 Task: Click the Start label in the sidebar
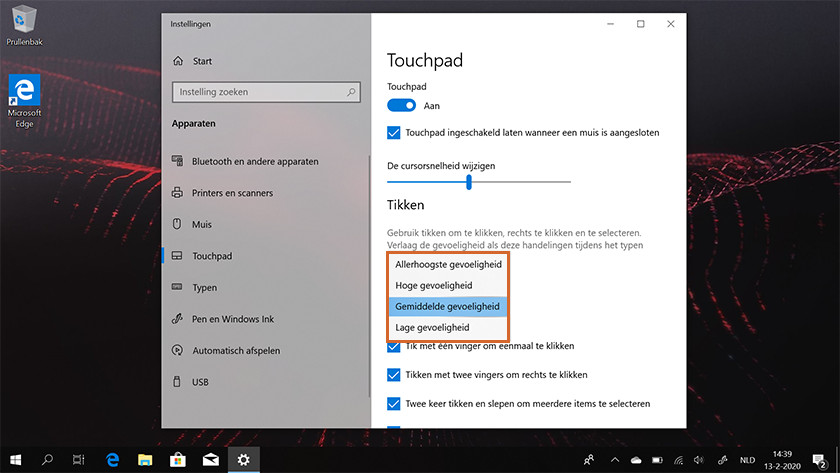tap(202, 61)
